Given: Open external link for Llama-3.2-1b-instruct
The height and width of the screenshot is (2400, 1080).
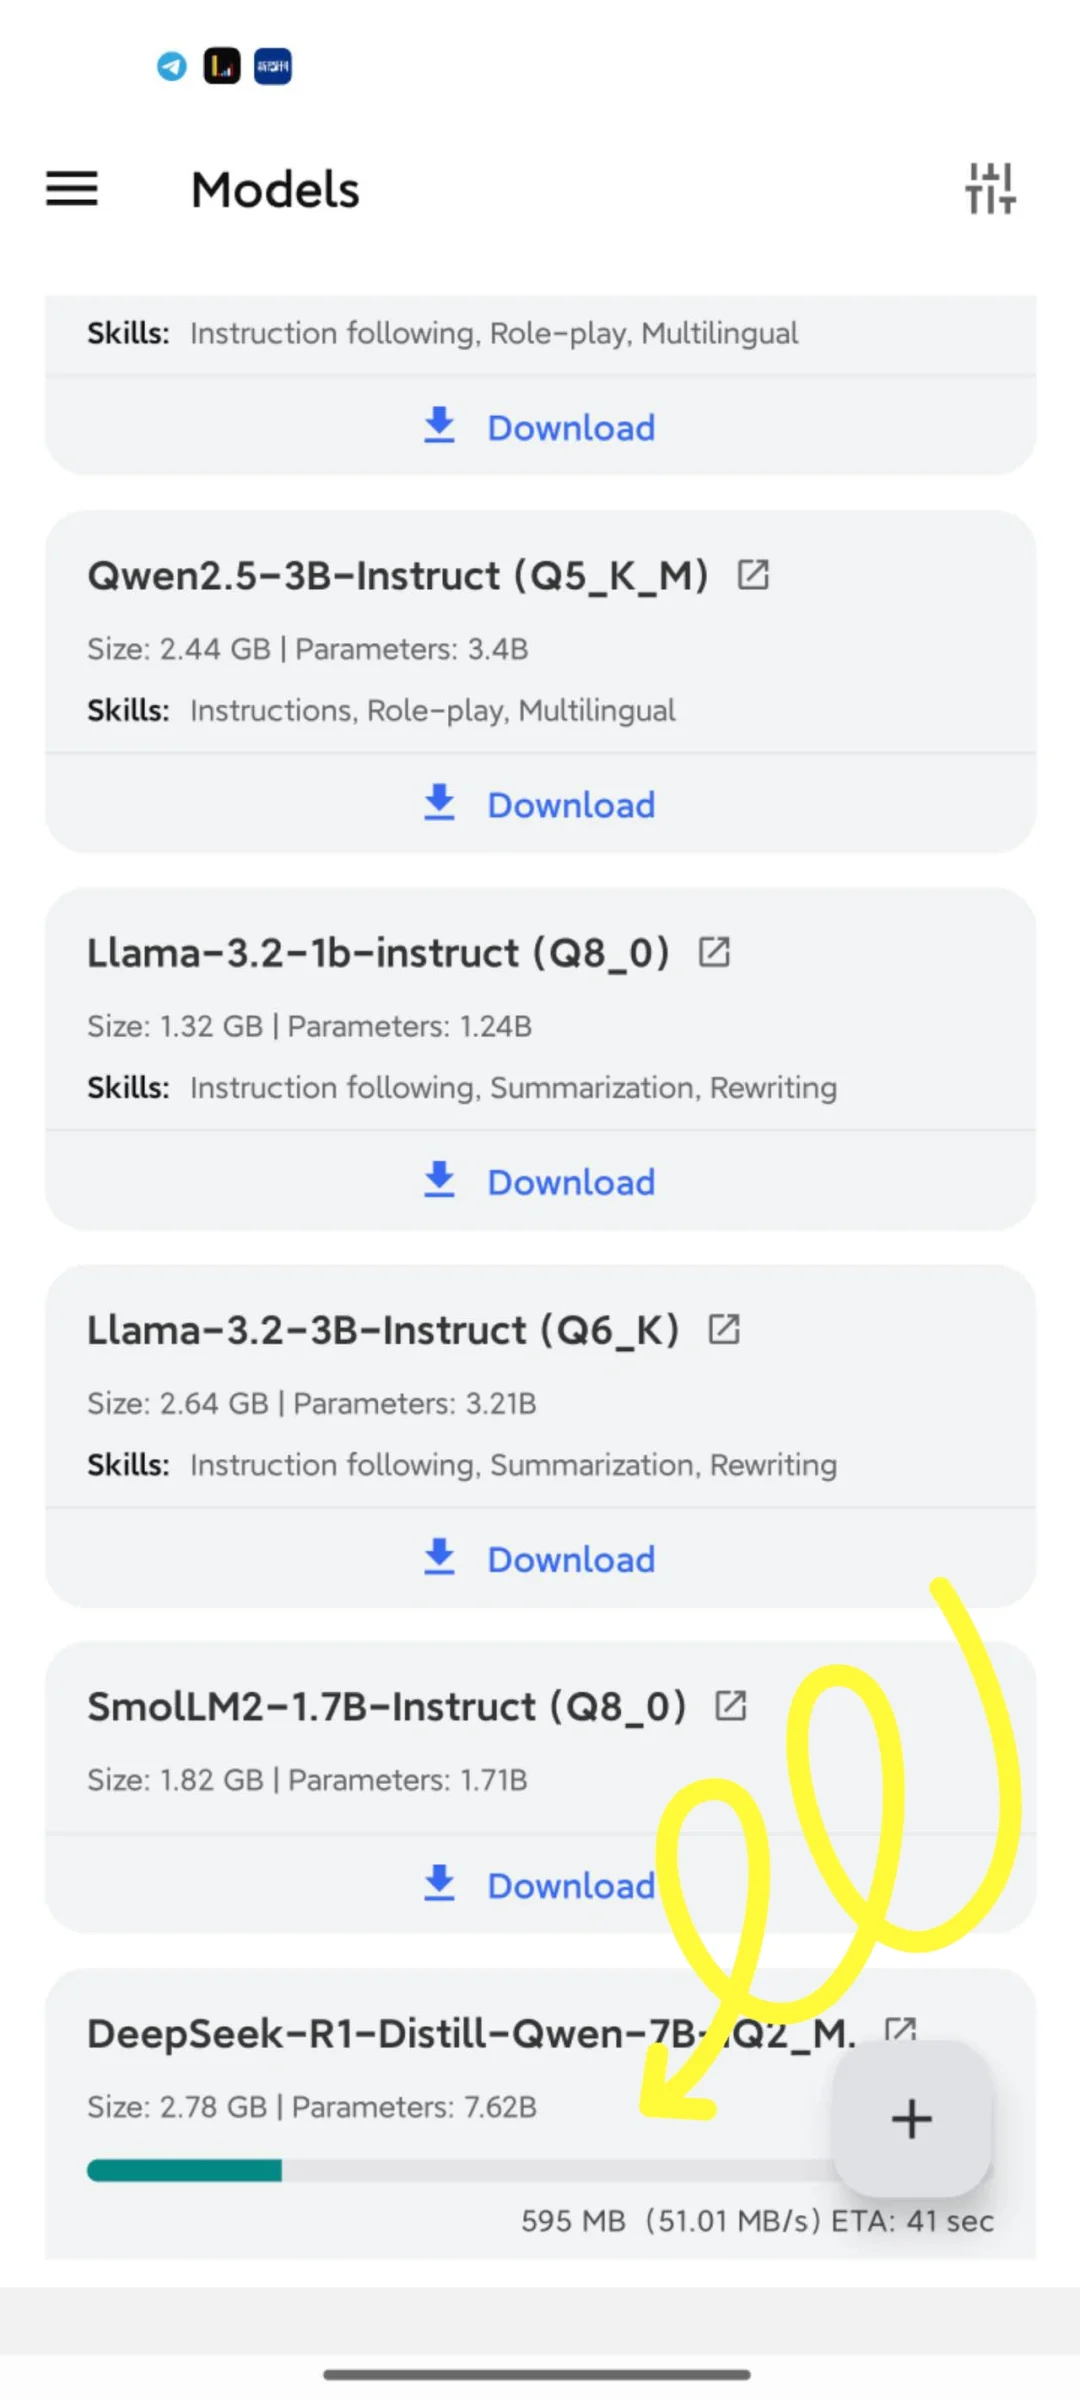Looking at the screenshot, I should point(714,952).
